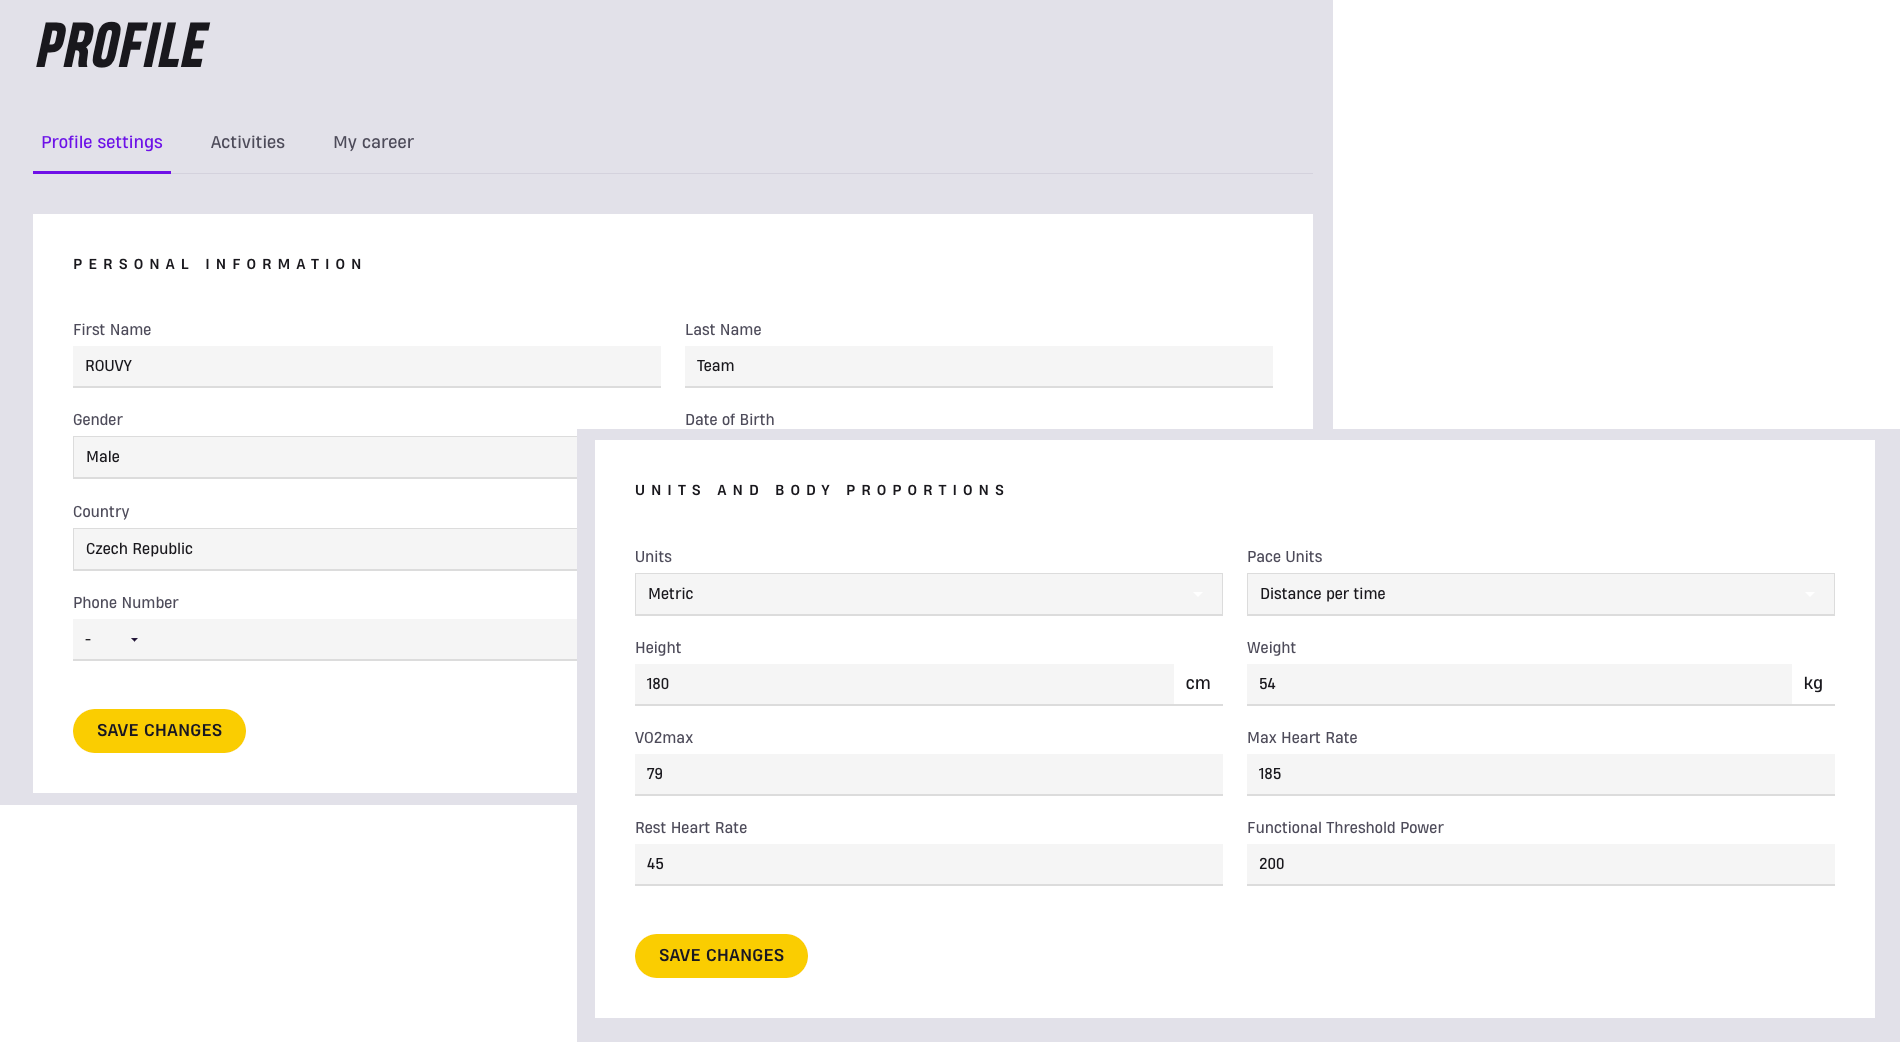
Task: Save changes in Personal Information
Action: click(x=159, y=731)
